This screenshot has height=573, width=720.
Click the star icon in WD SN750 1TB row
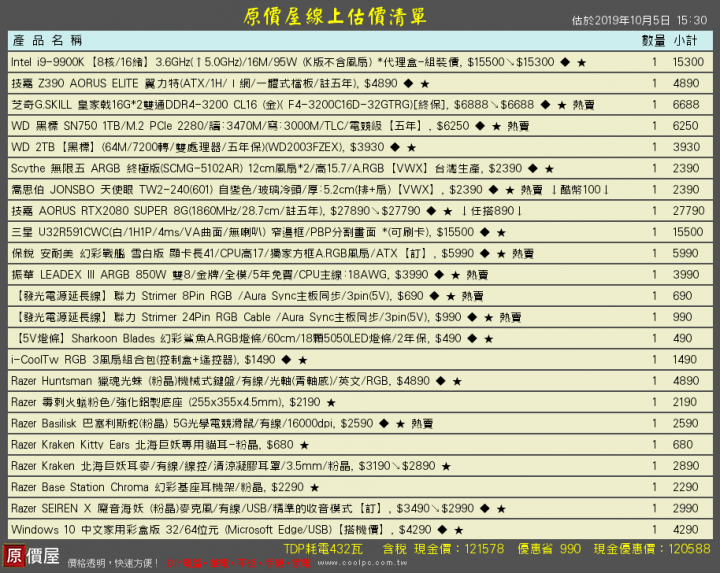click(496, 126)
